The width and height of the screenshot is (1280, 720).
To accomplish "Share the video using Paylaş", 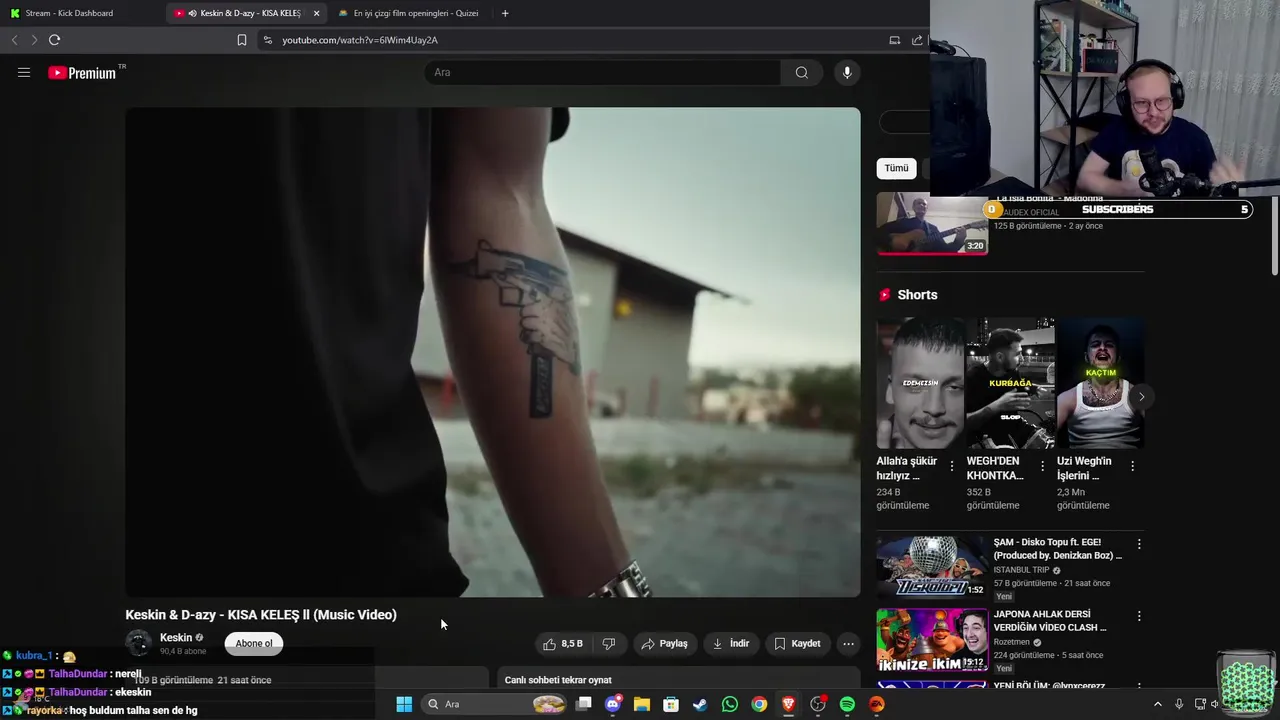I will [x=665, y=643].
